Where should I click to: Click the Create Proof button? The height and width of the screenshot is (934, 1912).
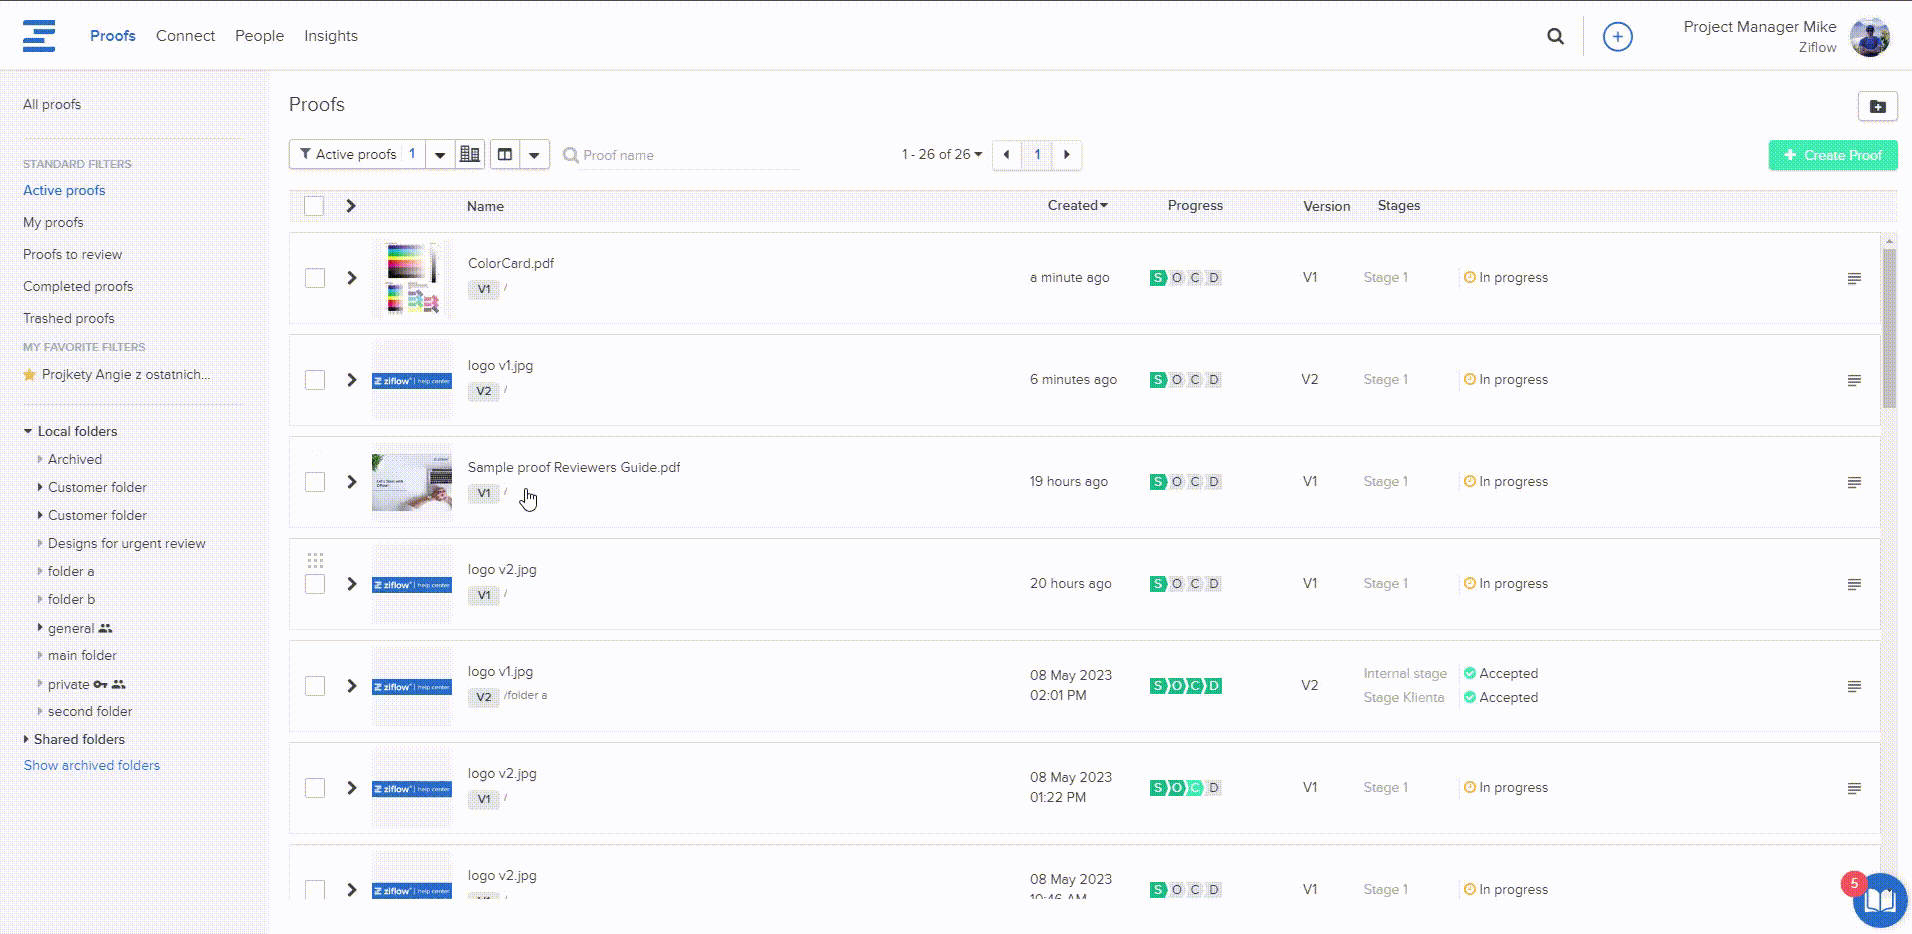1832,155
